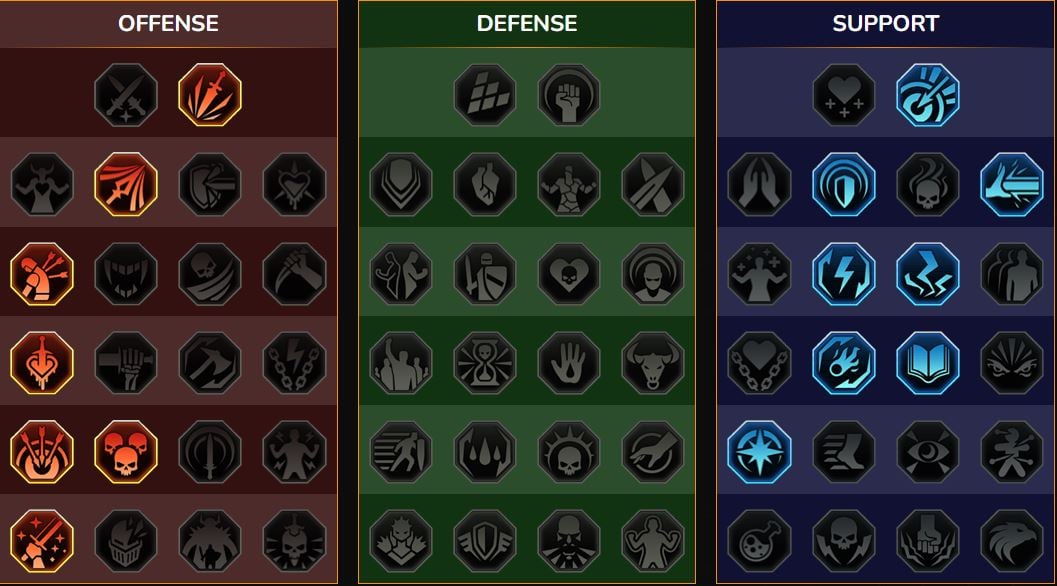Select the eye mastery in Support tree
Image resolution: width=1057 pixels, height=586 pixels.
click(x=928, y=452)
